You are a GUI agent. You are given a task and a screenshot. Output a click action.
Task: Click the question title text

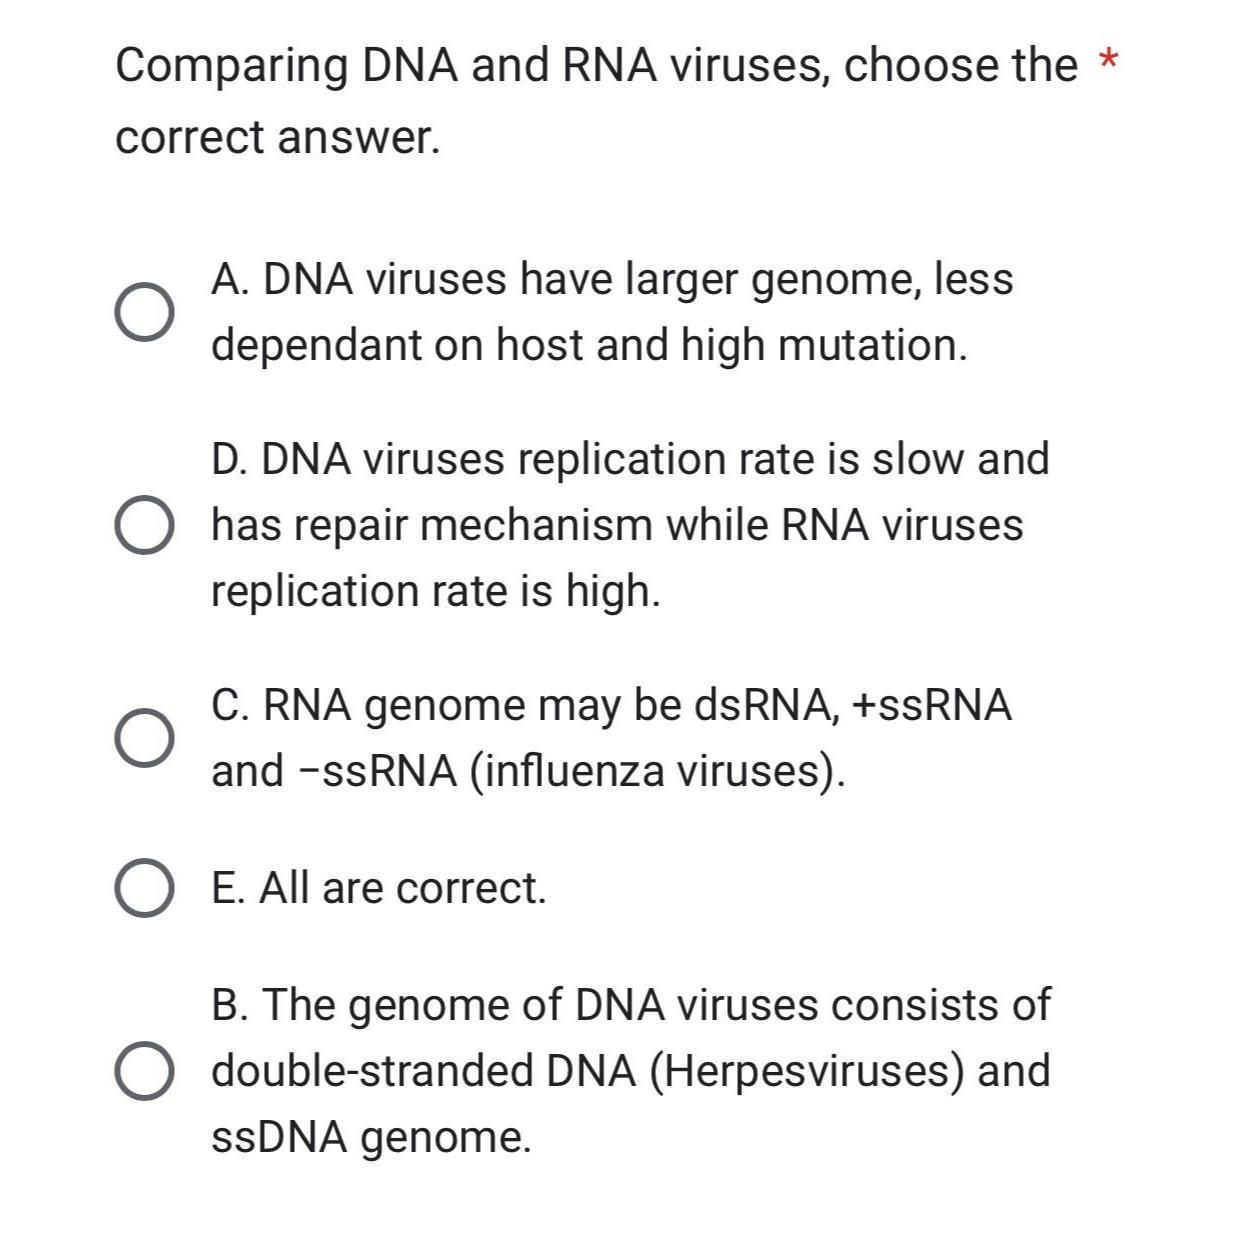pos(590,66)
